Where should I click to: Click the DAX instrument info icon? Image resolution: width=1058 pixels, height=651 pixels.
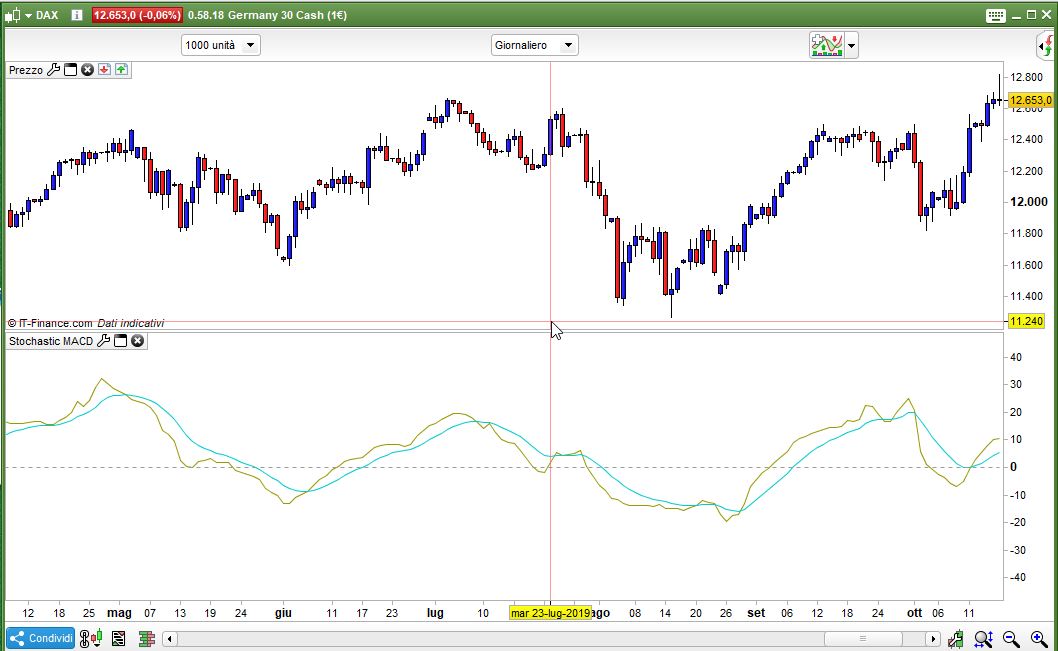pyautogui.click(x=77, y=15)
